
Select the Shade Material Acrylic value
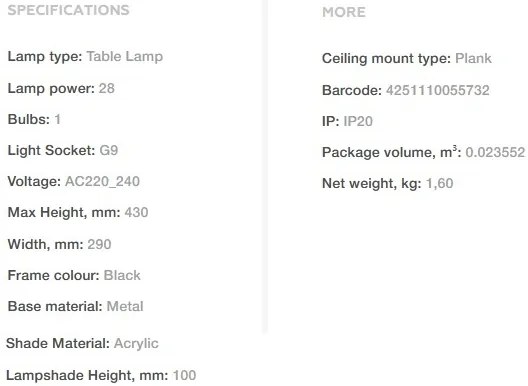136,344
